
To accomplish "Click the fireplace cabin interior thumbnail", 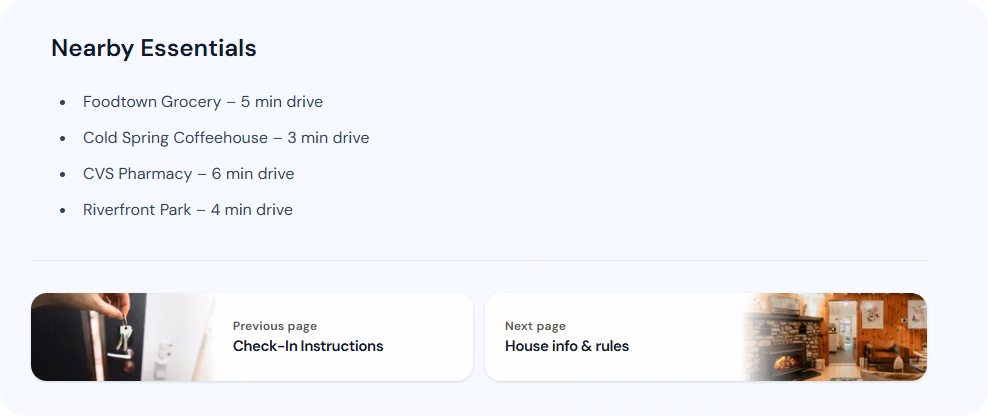I will click(x=834, y=337).
